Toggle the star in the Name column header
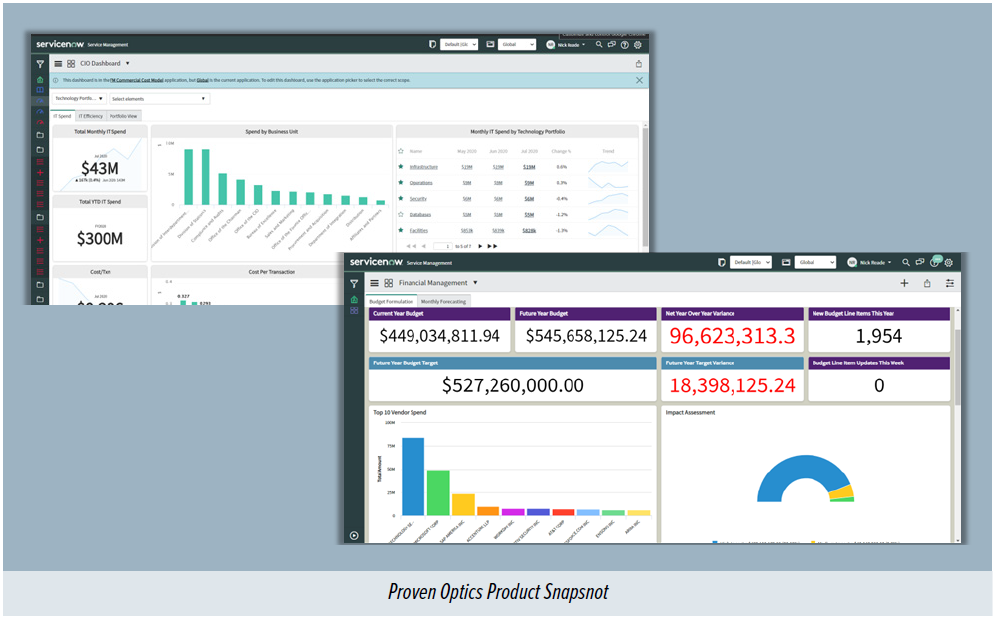 (401, 151)
